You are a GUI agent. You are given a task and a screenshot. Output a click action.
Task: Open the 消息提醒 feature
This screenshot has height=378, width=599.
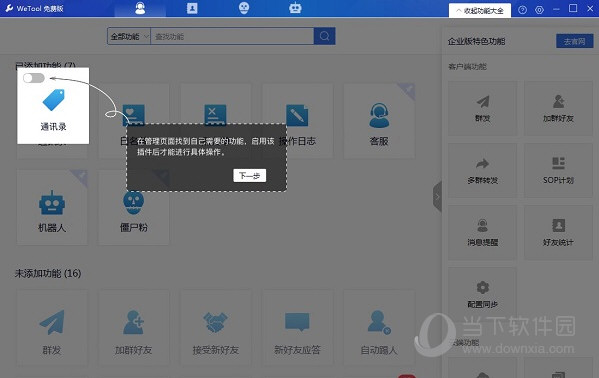[482, 232]
